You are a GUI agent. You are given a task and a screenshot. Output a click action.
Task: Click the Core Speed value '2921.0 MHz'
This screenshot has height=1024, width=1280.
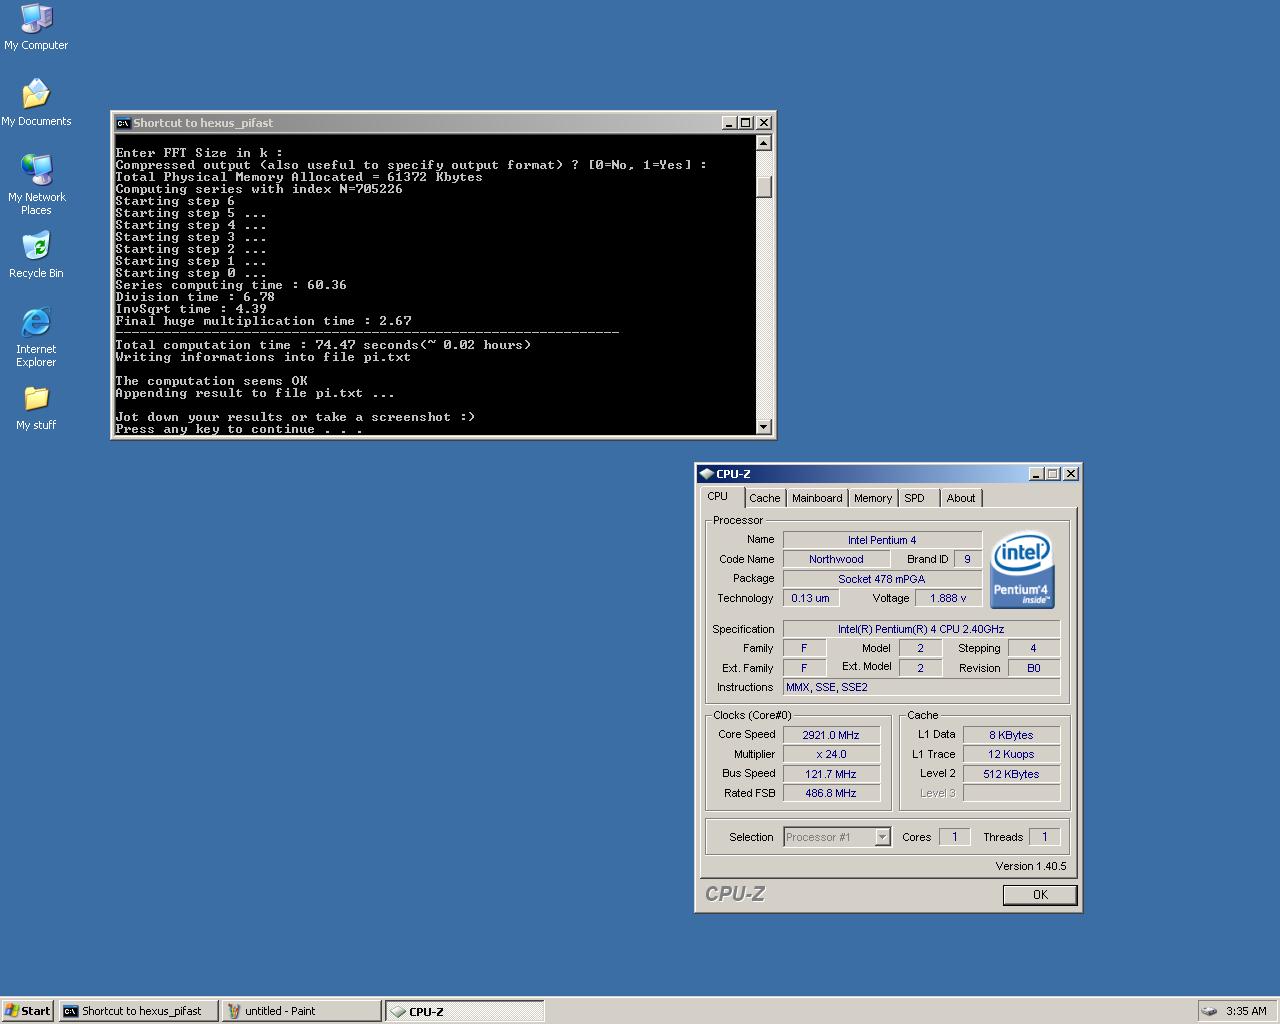click(831, 735)
